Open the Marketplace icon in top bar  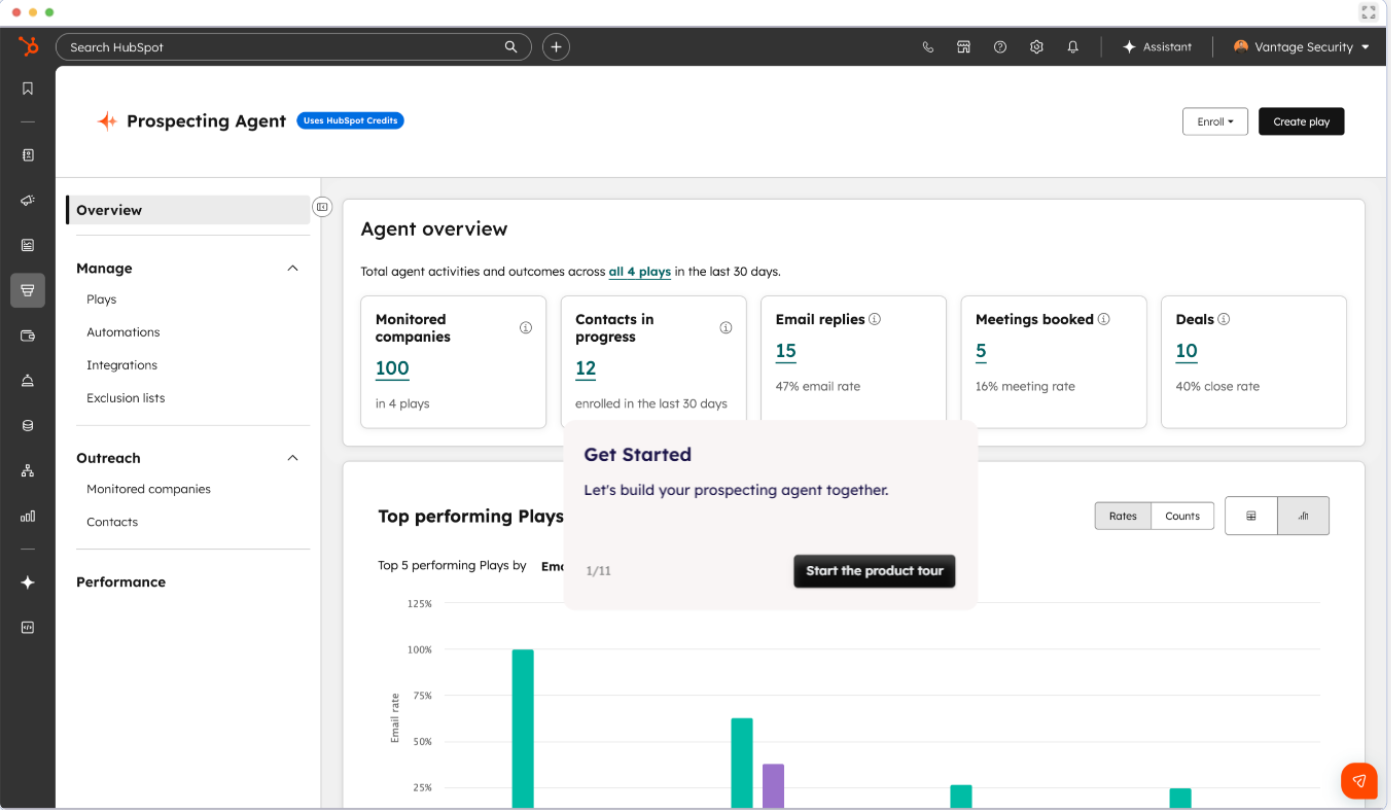(964, 47)
